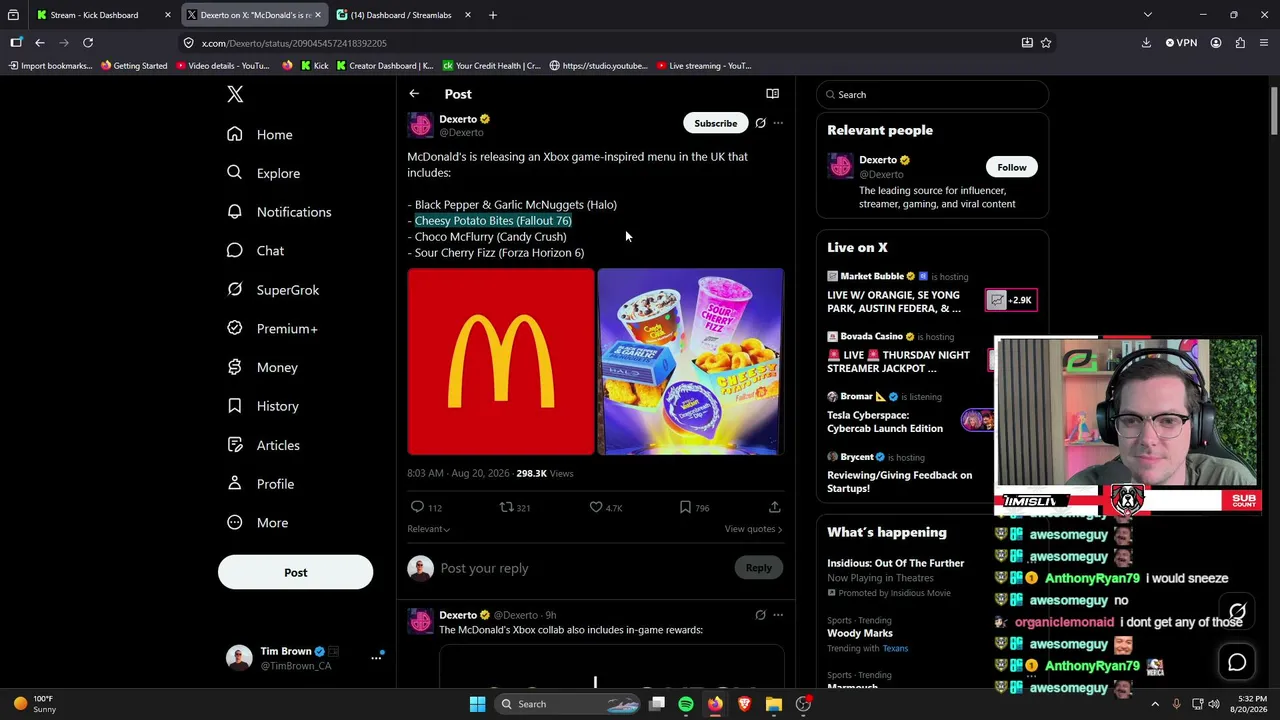Open Explore in X sidebar
This screenshot has width=1280, height=720.
263,173
